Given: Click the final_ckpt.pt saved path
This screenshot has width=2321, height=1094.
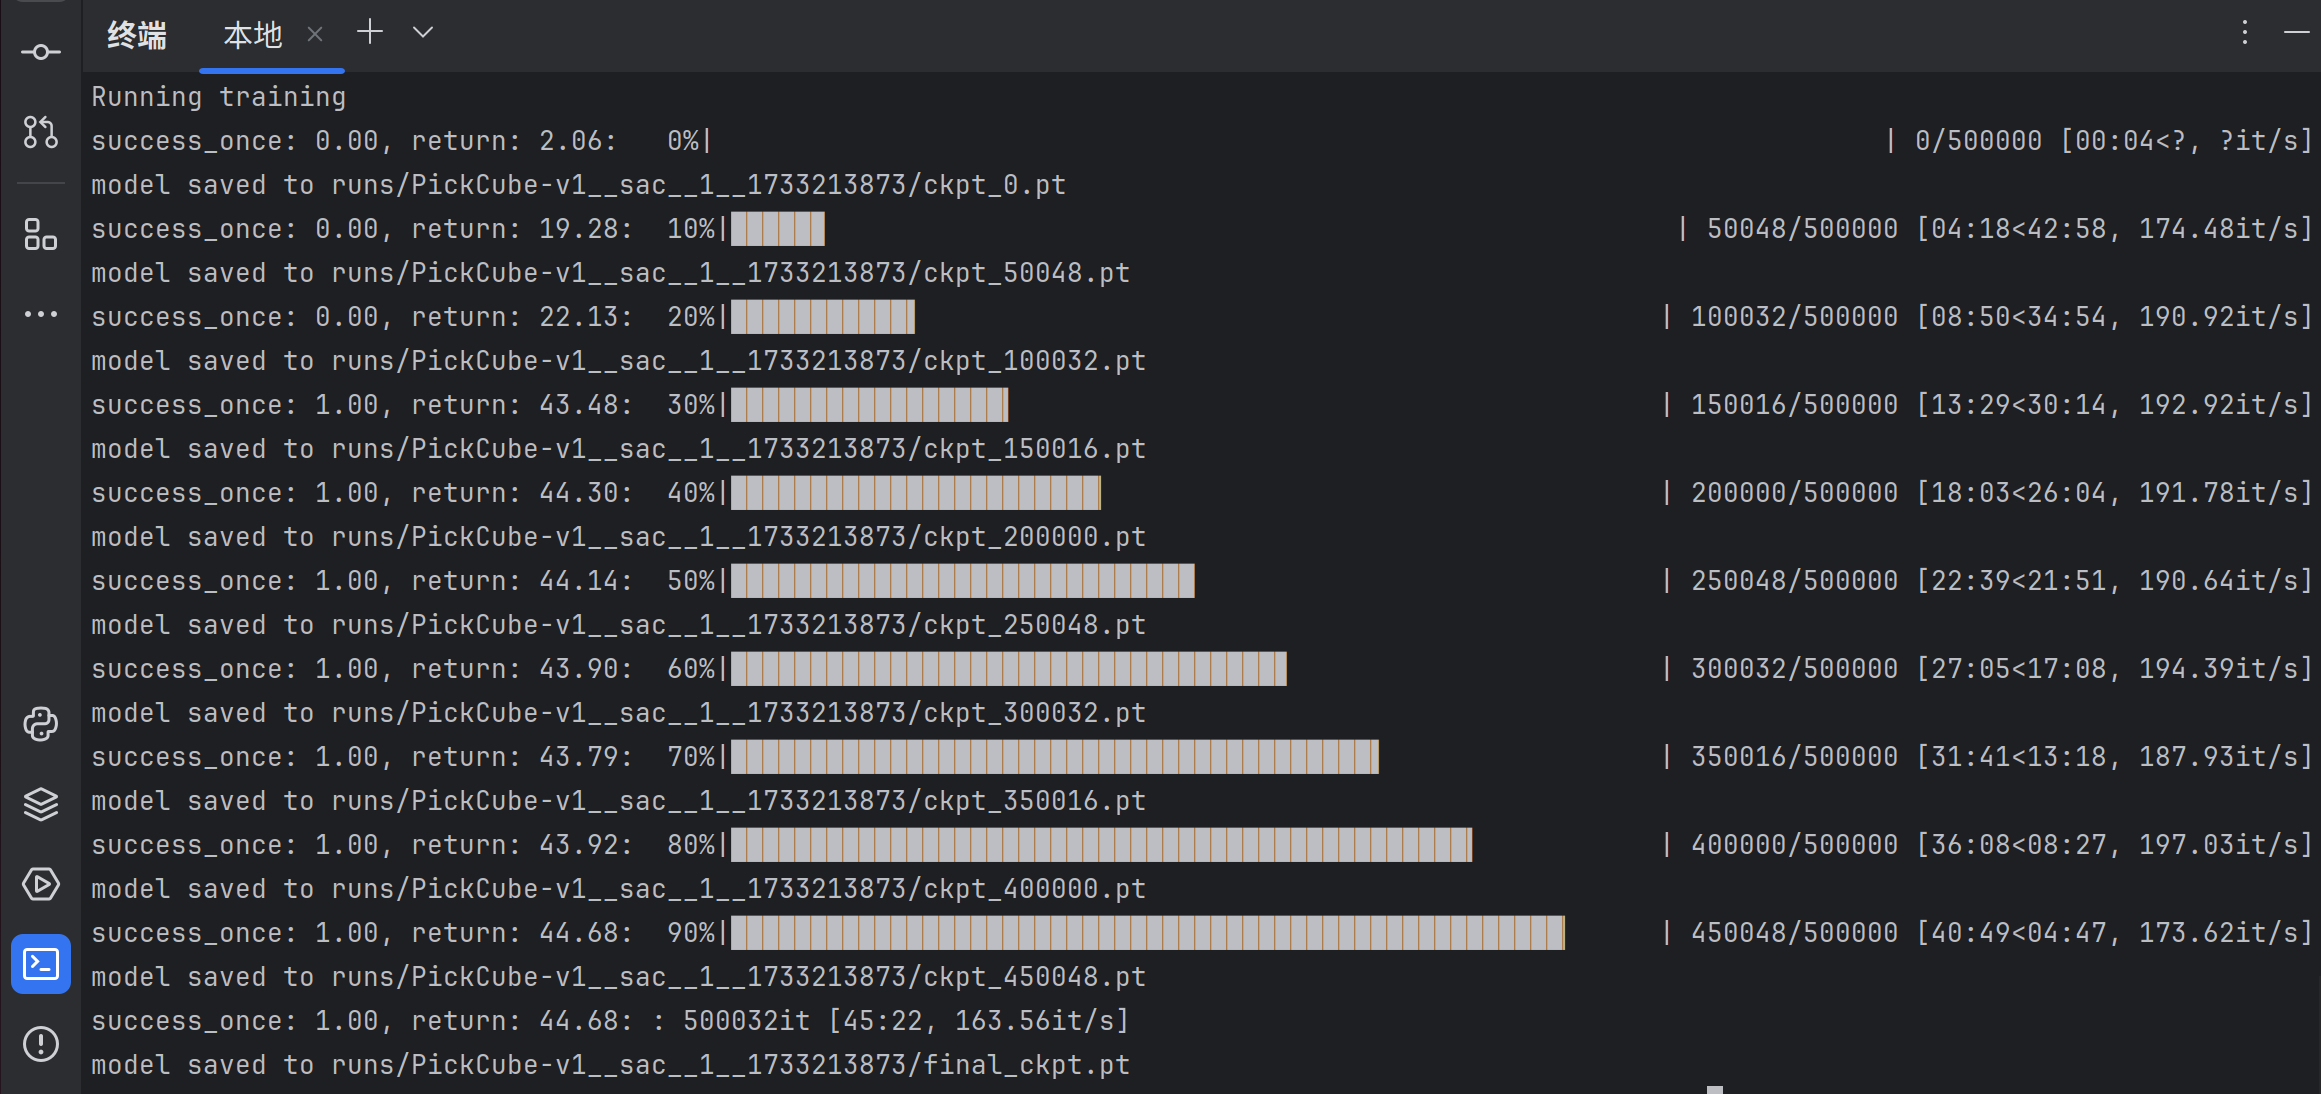Looking at the screenshot, I should pos(1025,1065).
